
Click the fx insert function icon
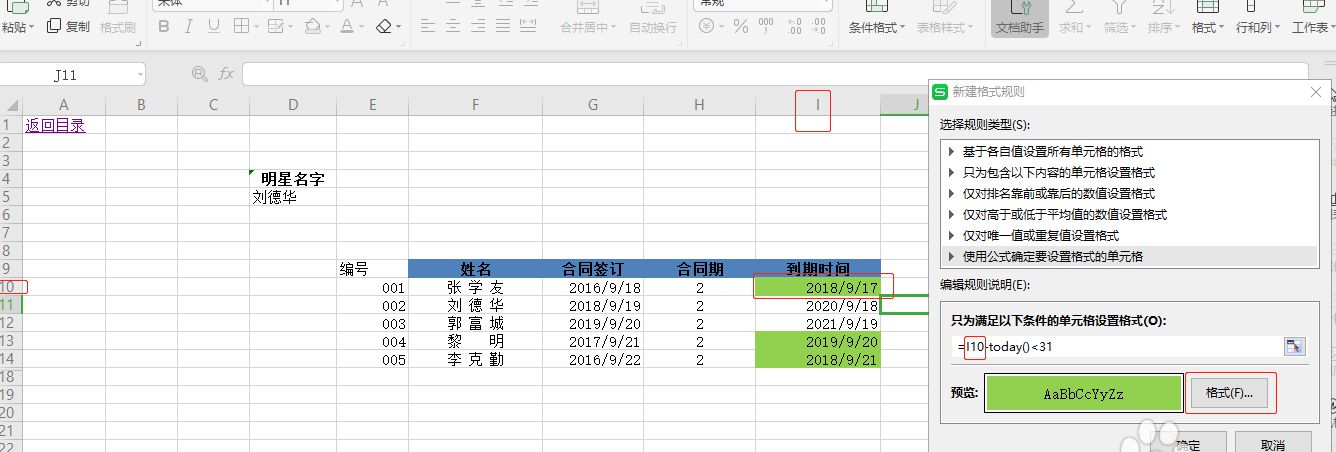227,73
